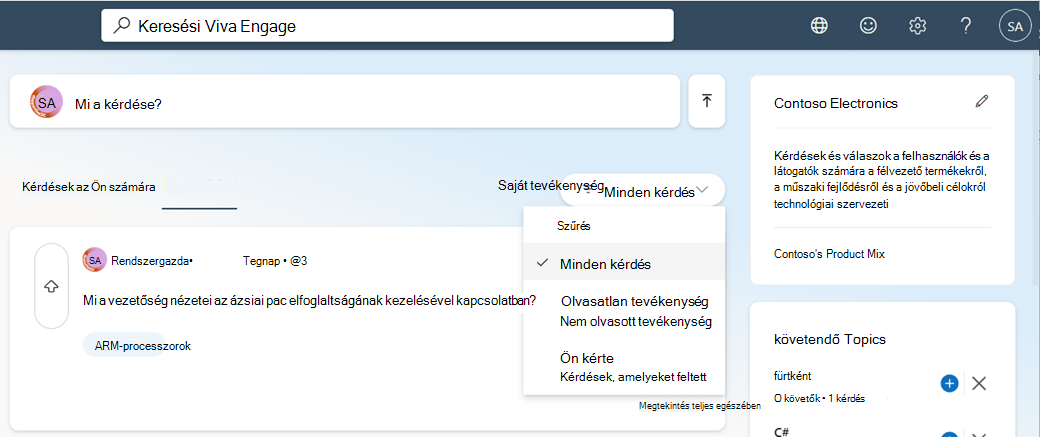Open Contoso's Product Mix link

[829, 253]
